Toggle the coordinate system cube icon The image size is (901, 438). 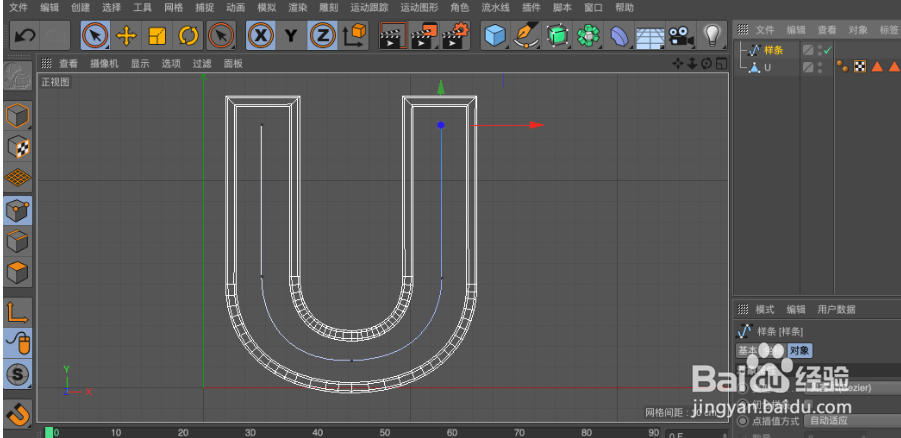[355, 36]
